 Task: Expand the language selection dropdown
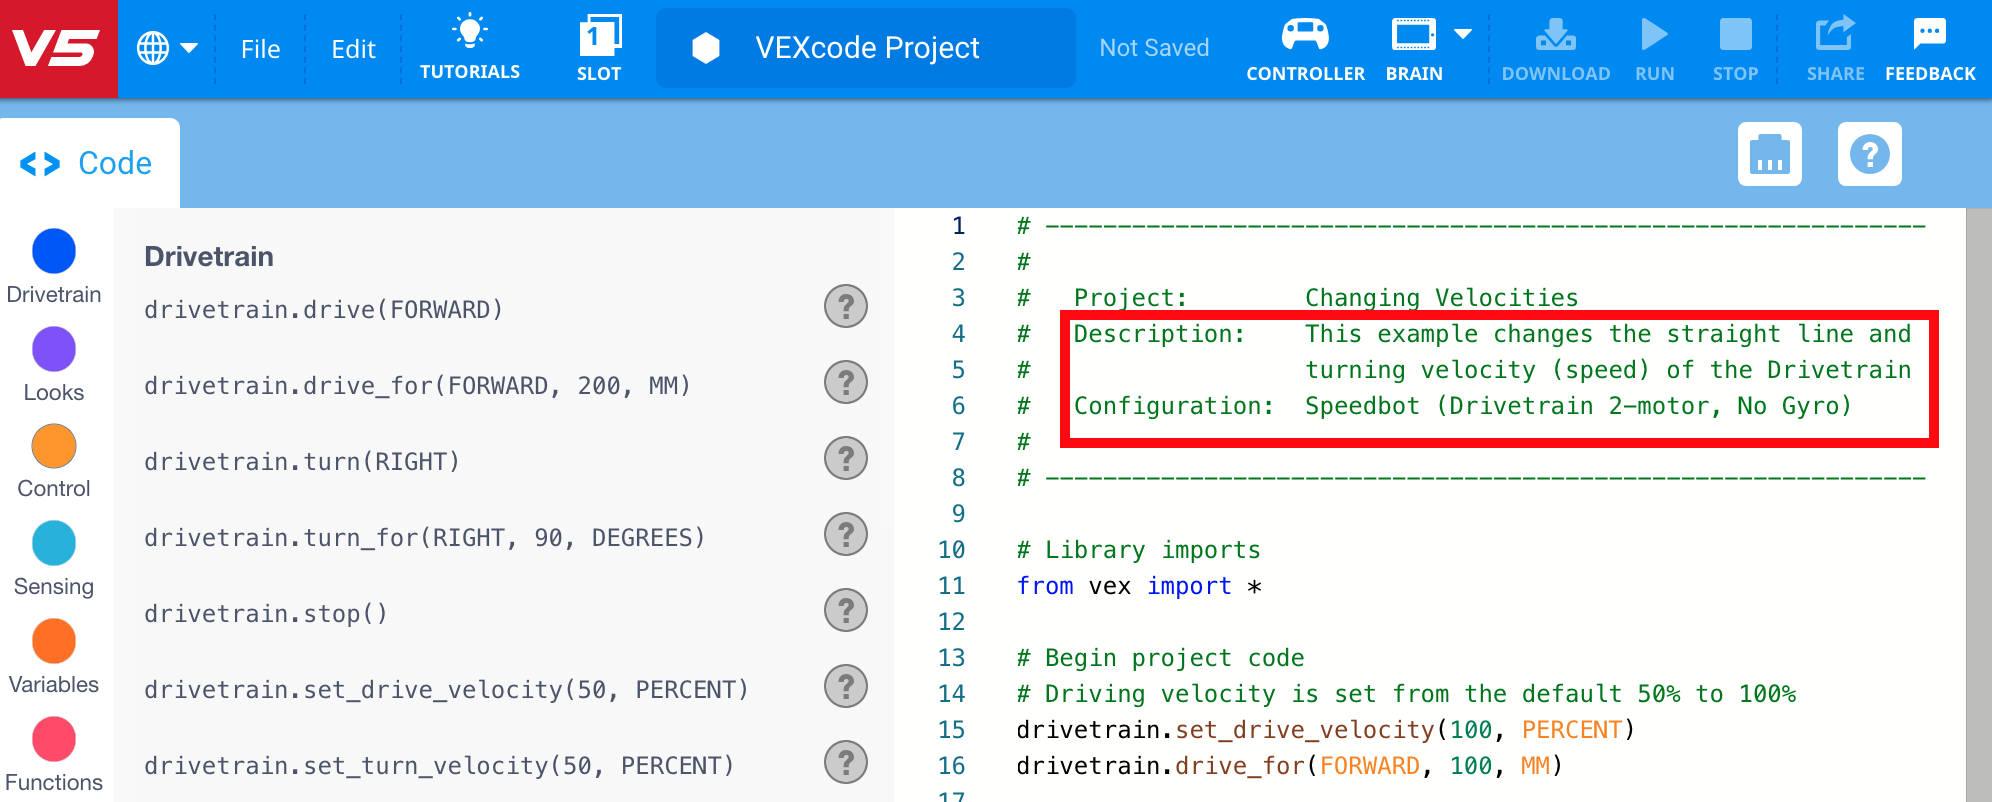tap(168, 47)
